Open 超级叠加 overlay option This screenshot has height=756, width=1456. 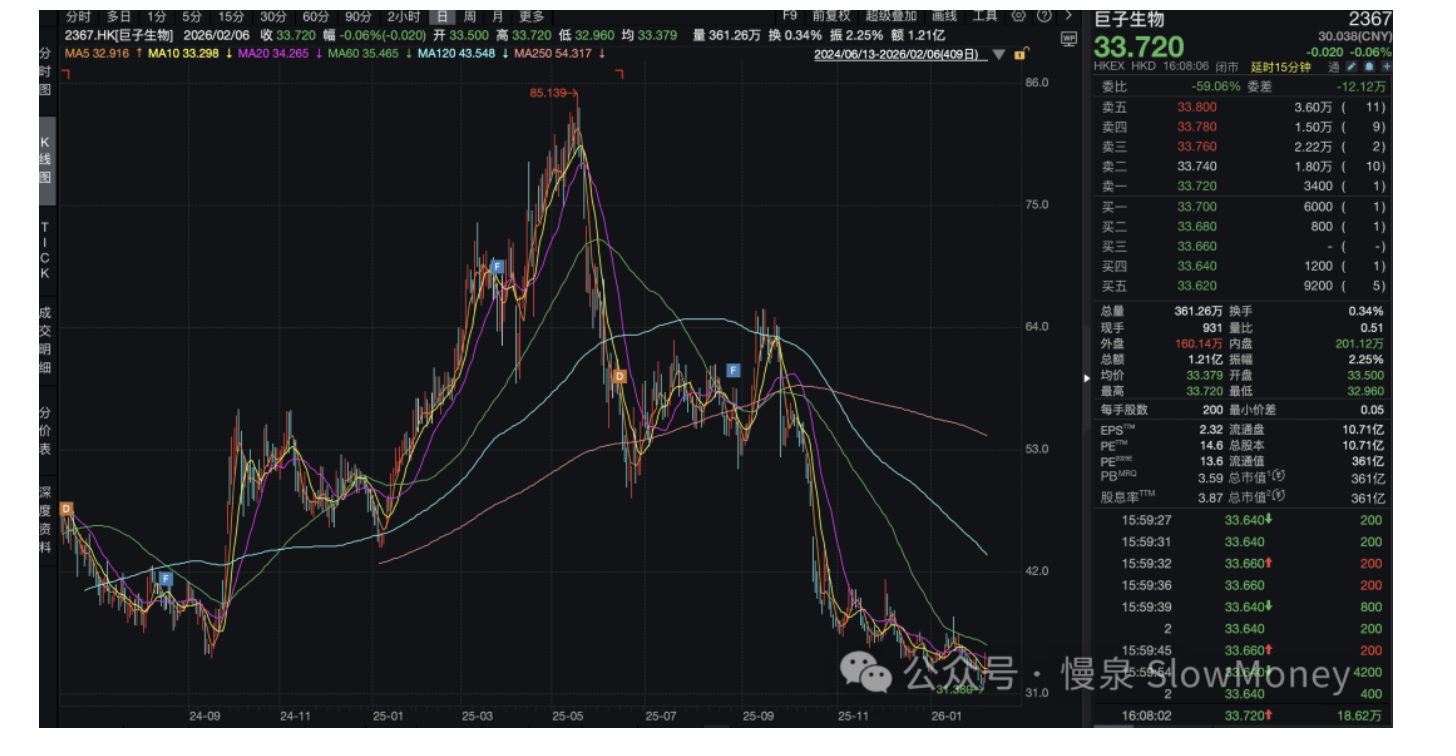pos(891,16)
